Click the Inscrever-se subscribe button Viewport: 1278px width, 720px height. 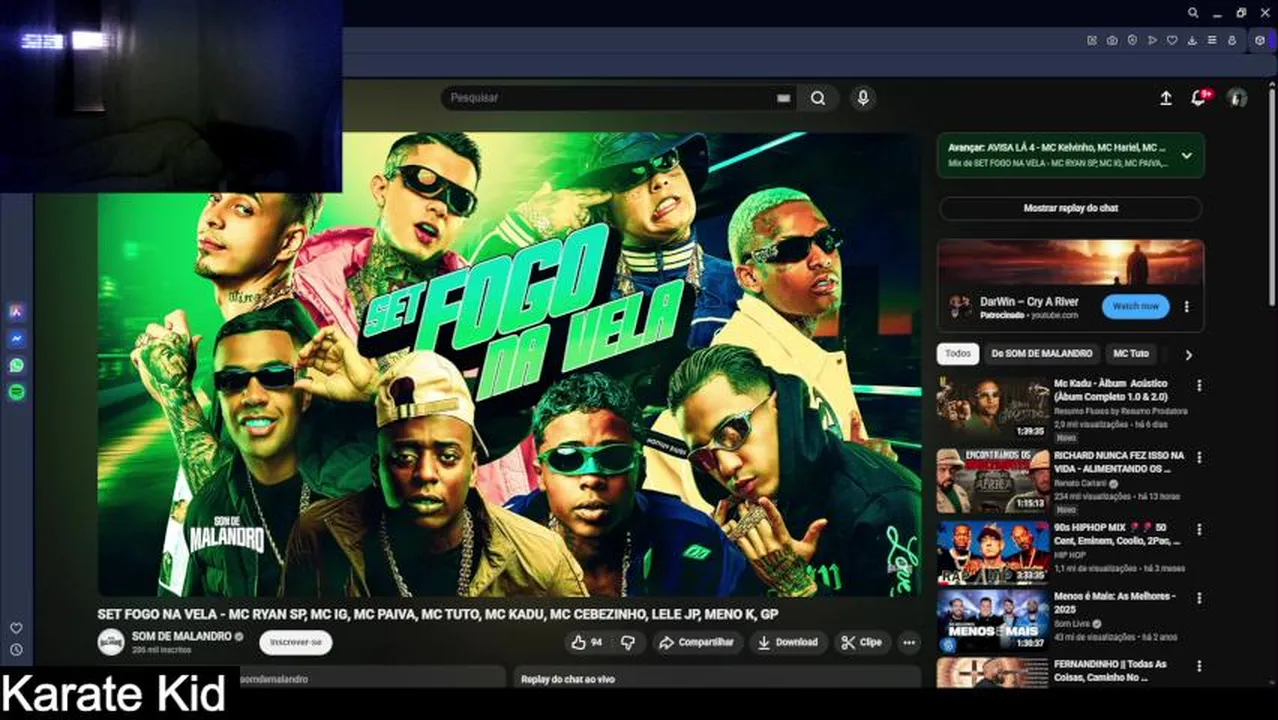click(x=295, y=642)
